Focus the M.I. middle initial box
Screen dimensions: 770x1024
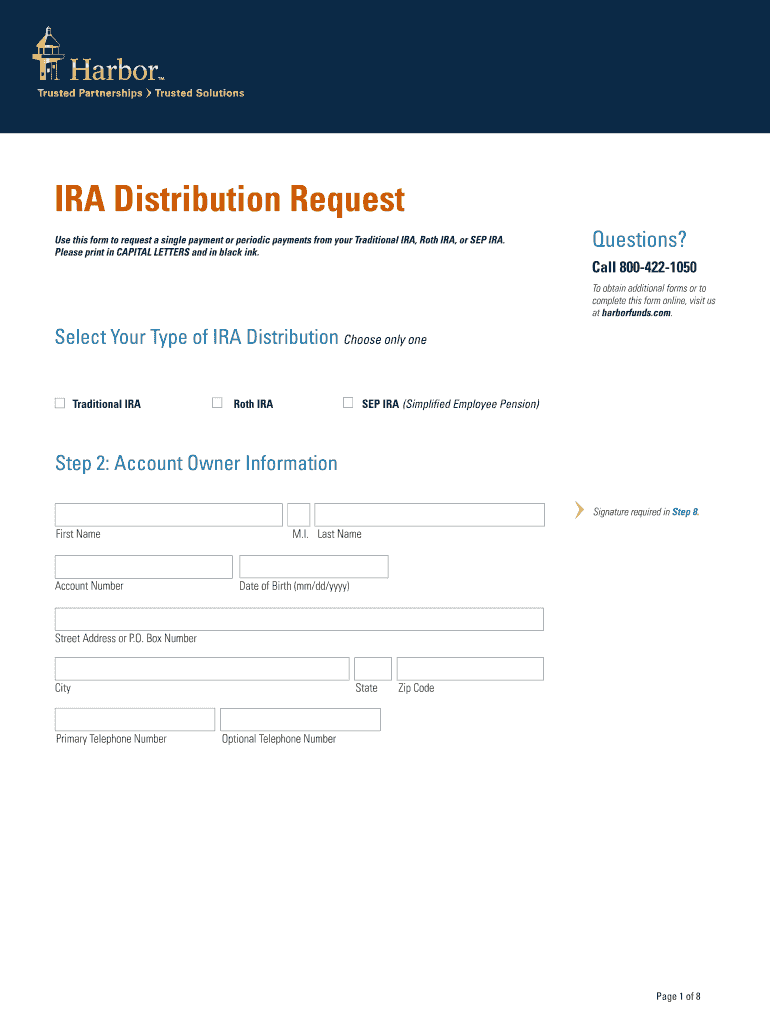[298, 515]
